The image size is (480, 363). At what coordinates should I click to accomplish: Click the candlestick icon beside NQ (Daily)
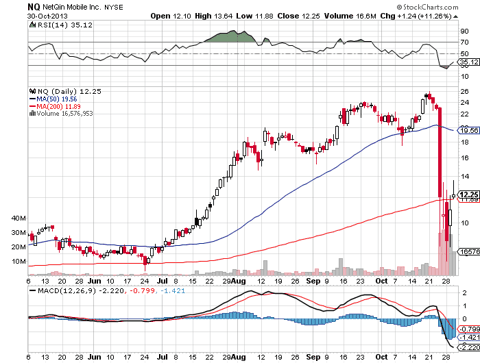pyautogui.click(x=33, y=91)
